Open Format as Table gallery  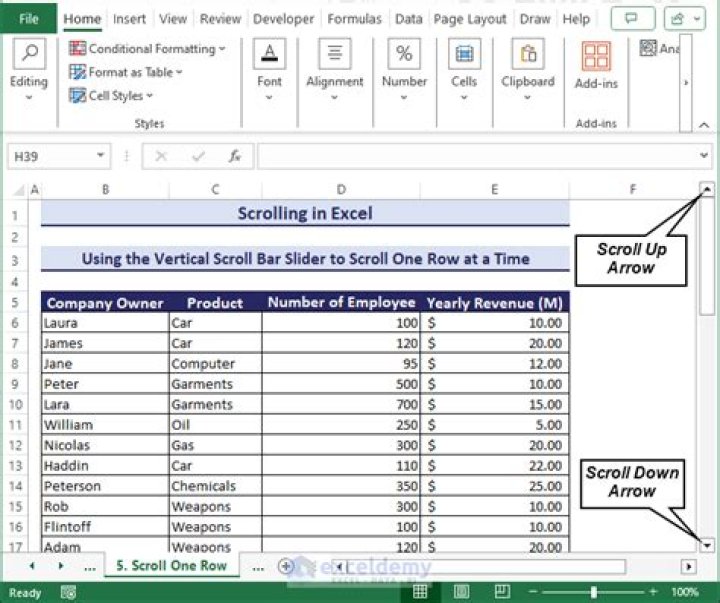coord(125,72)
